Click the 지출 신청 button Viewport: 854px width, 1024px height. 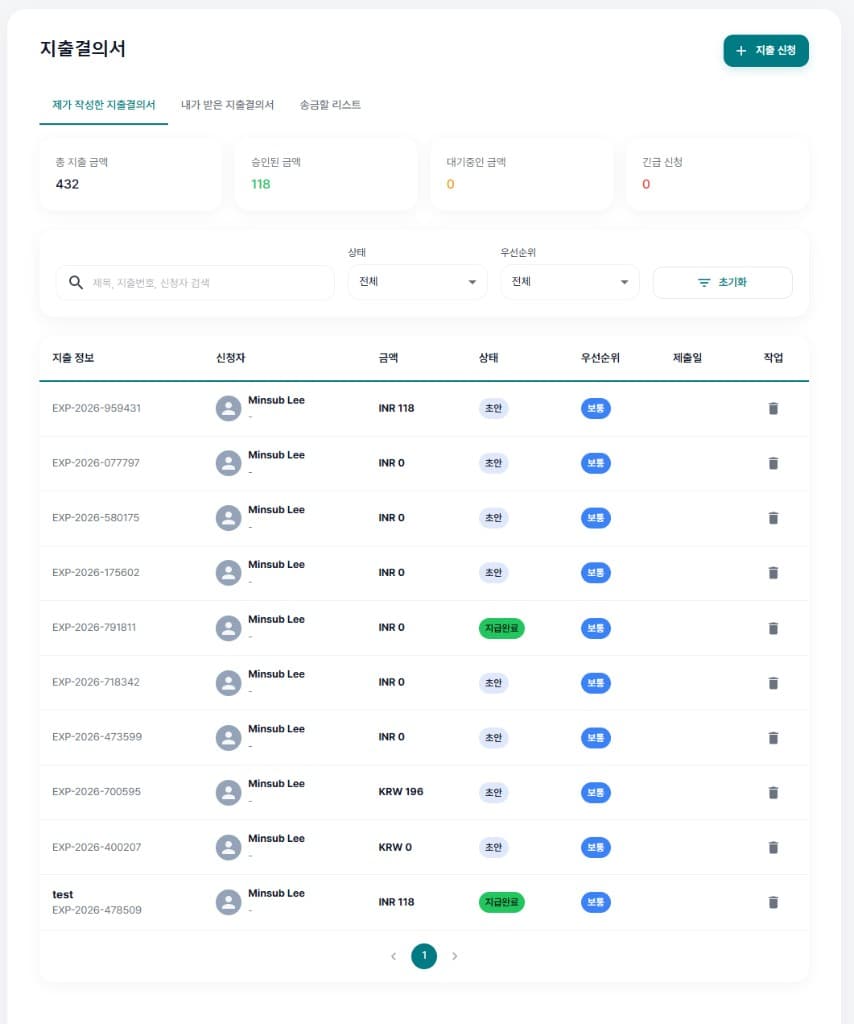pyautogui.click(x=766, y=51)
